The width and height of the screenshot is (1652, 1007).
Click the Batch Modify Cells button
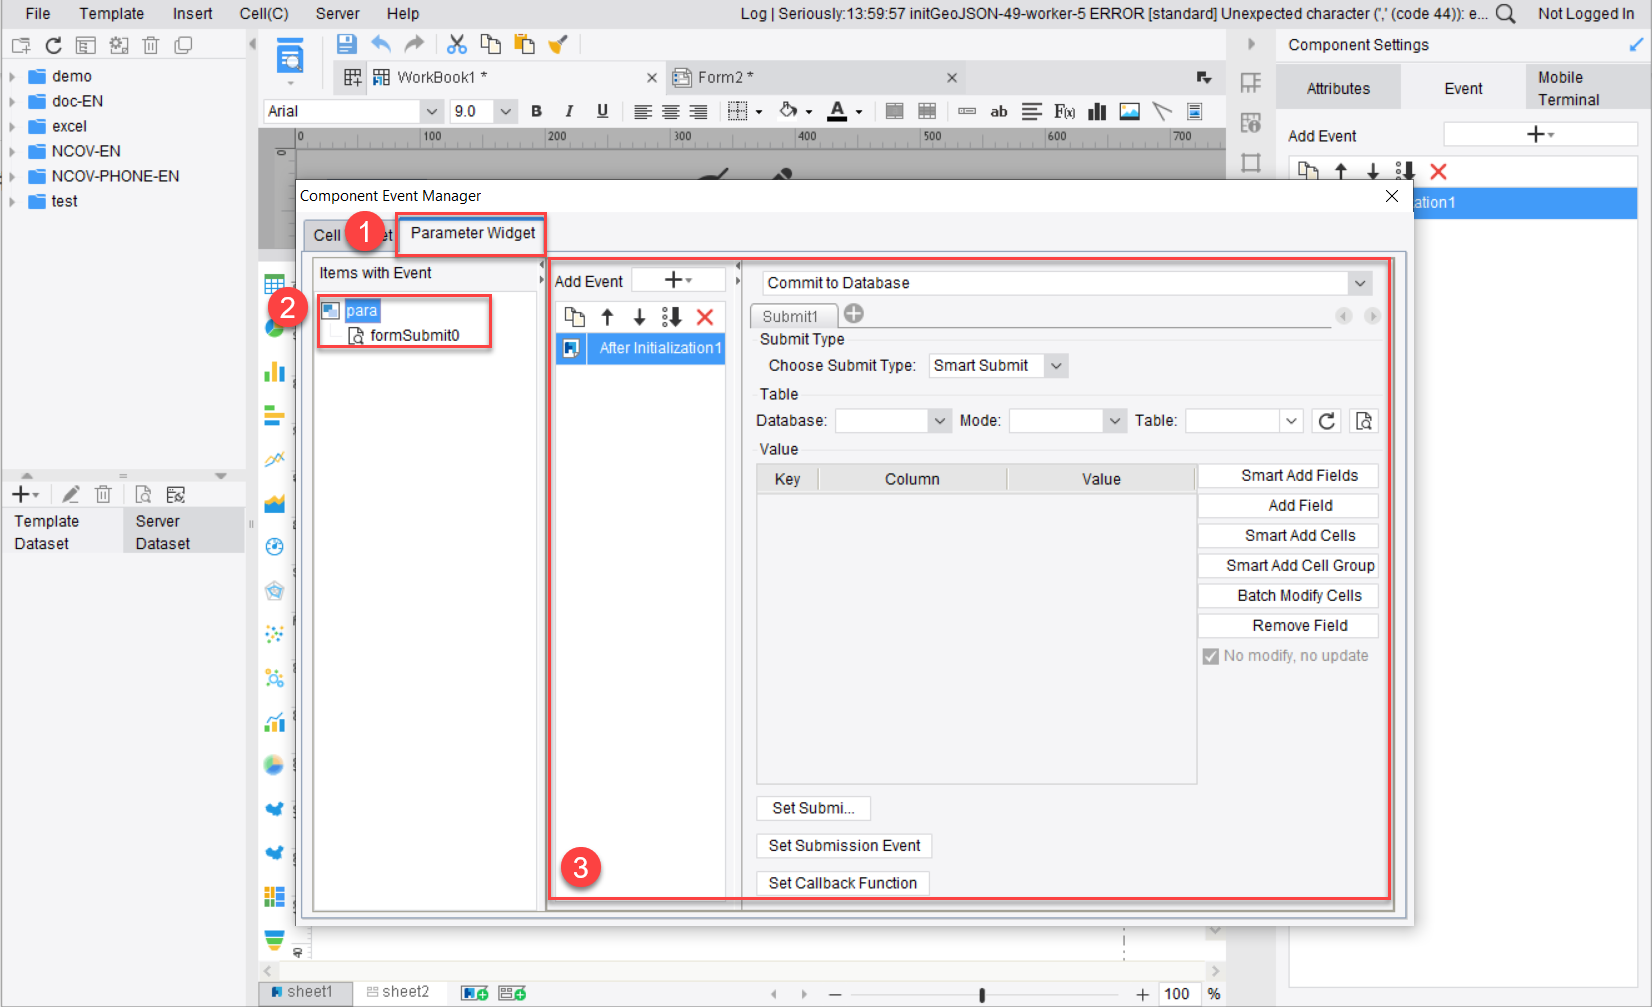[x=1288, y=596]
